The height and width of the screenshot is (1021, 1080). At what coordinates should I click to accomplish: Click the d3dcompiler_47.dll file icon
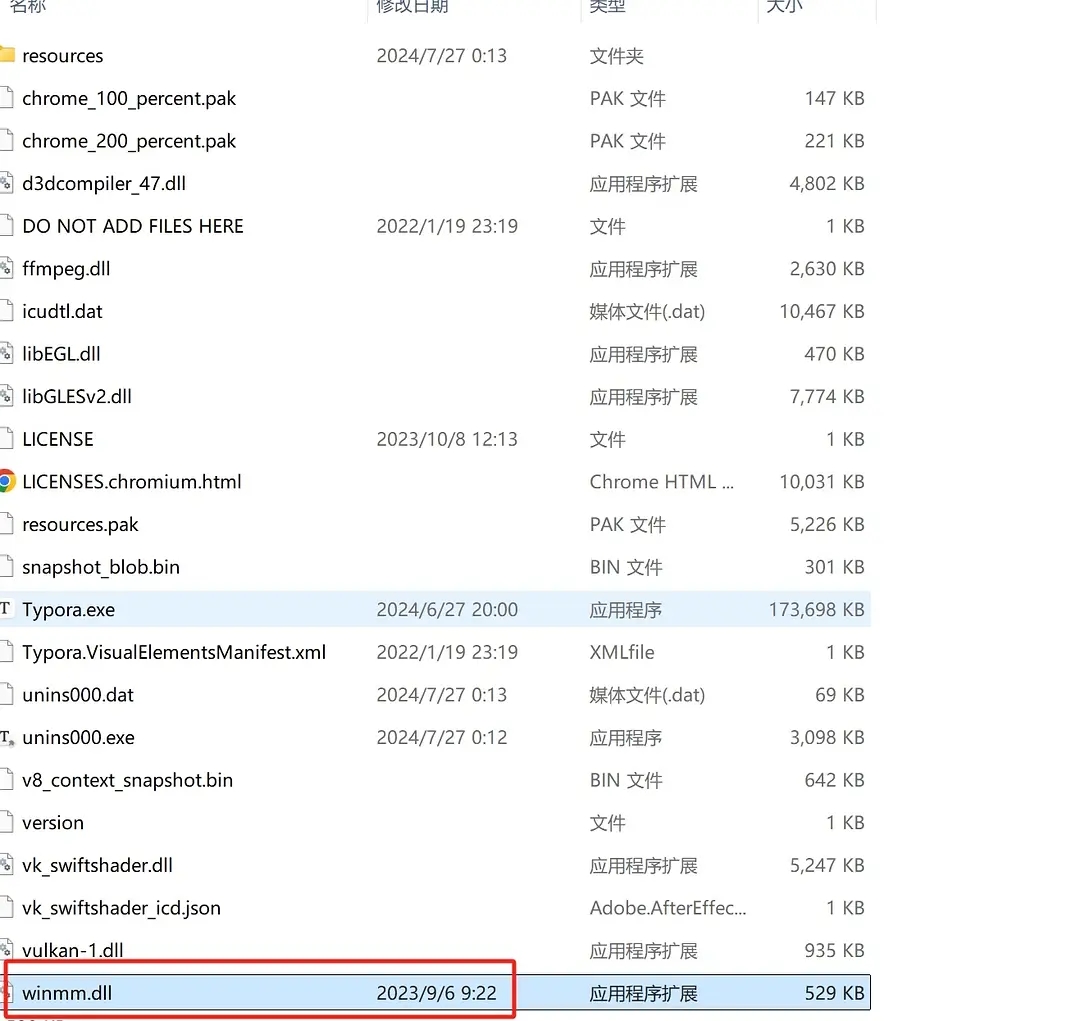pyautogui.click(x=6, y=183)
